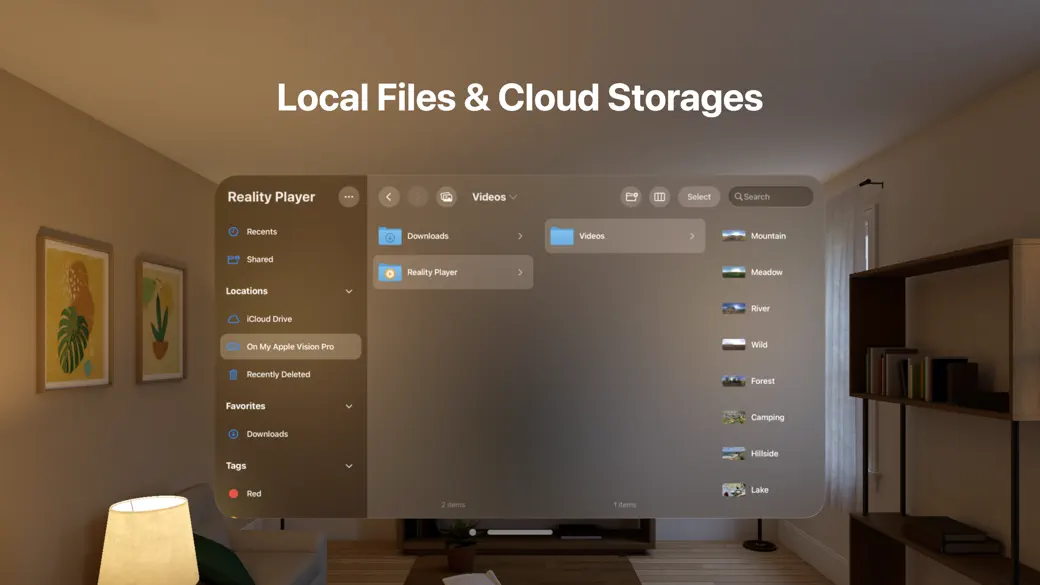Open Recently Deleted location
Image resolution: width=1040 pixels, height=585 pixels.
point(291,375)
